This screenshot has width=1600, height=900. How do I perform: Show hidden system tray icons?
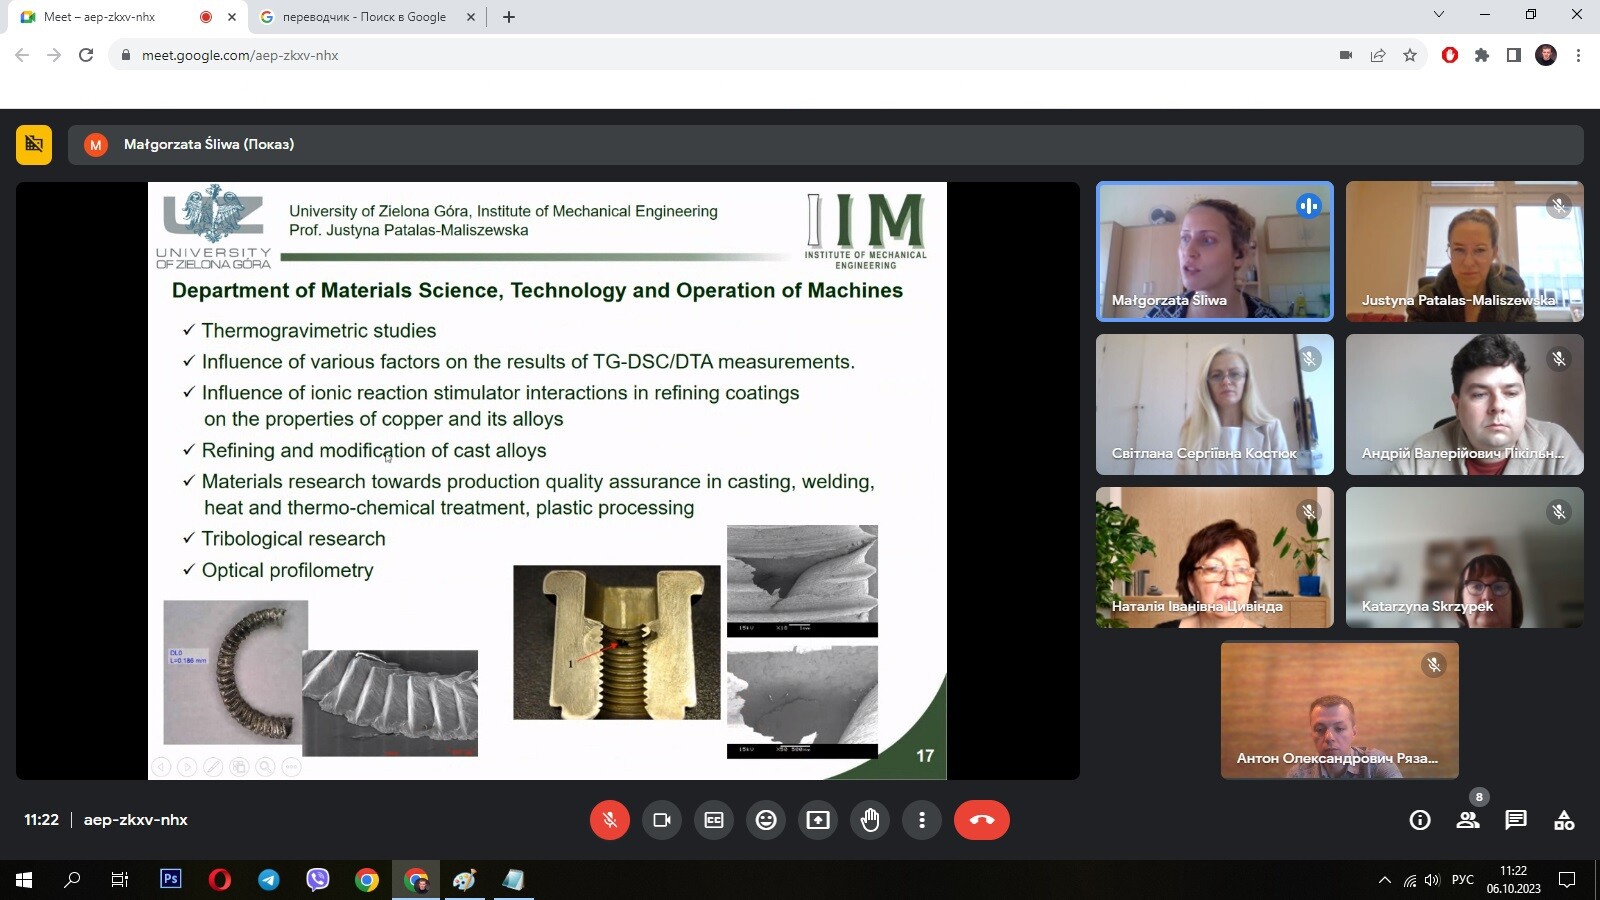(x=1385, y=880)
